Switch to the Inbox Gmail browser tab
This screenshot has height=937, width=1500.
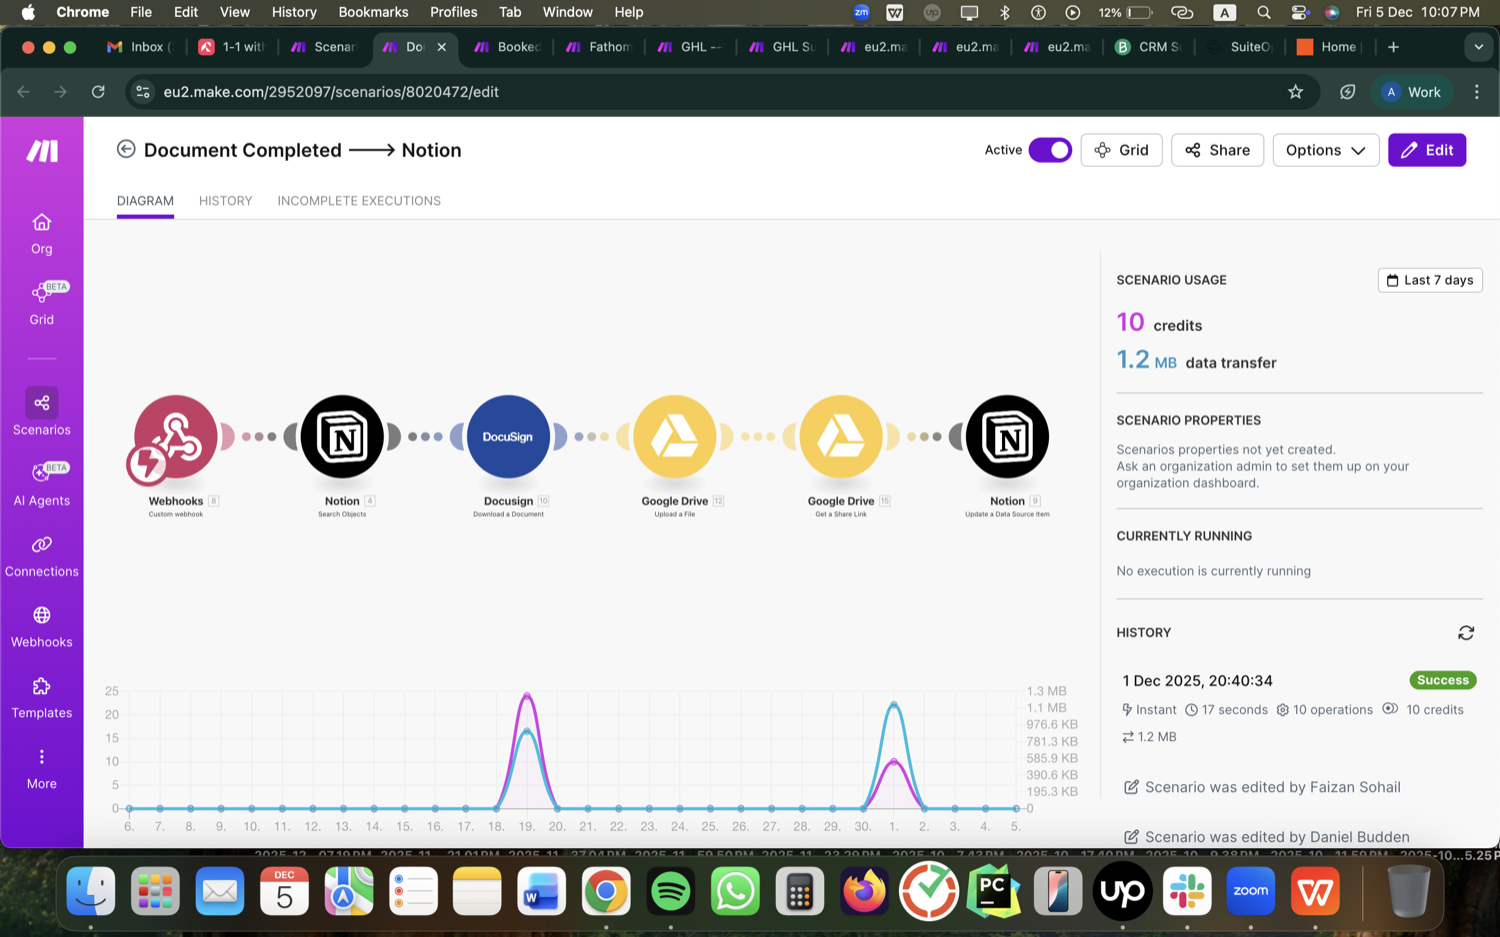click(140, 47)
